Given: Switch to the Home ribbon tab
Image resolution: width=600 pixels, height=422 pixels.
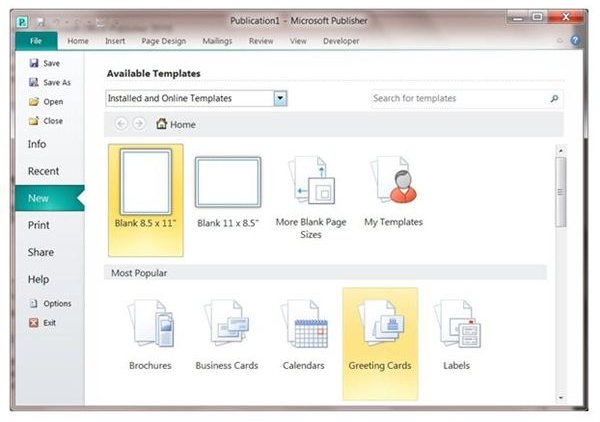Looking at the screenshot, I should pyautogui.click(x=78, y=41).
